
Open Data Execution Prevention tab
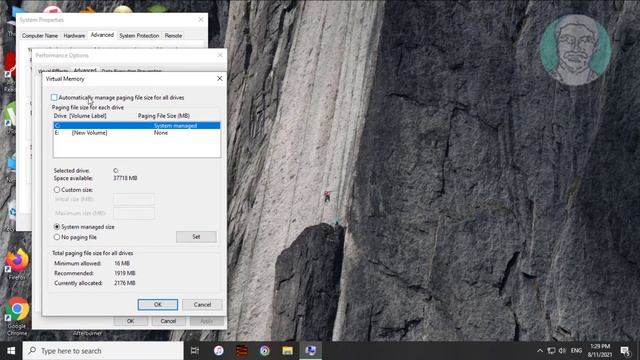coord(131,71)
